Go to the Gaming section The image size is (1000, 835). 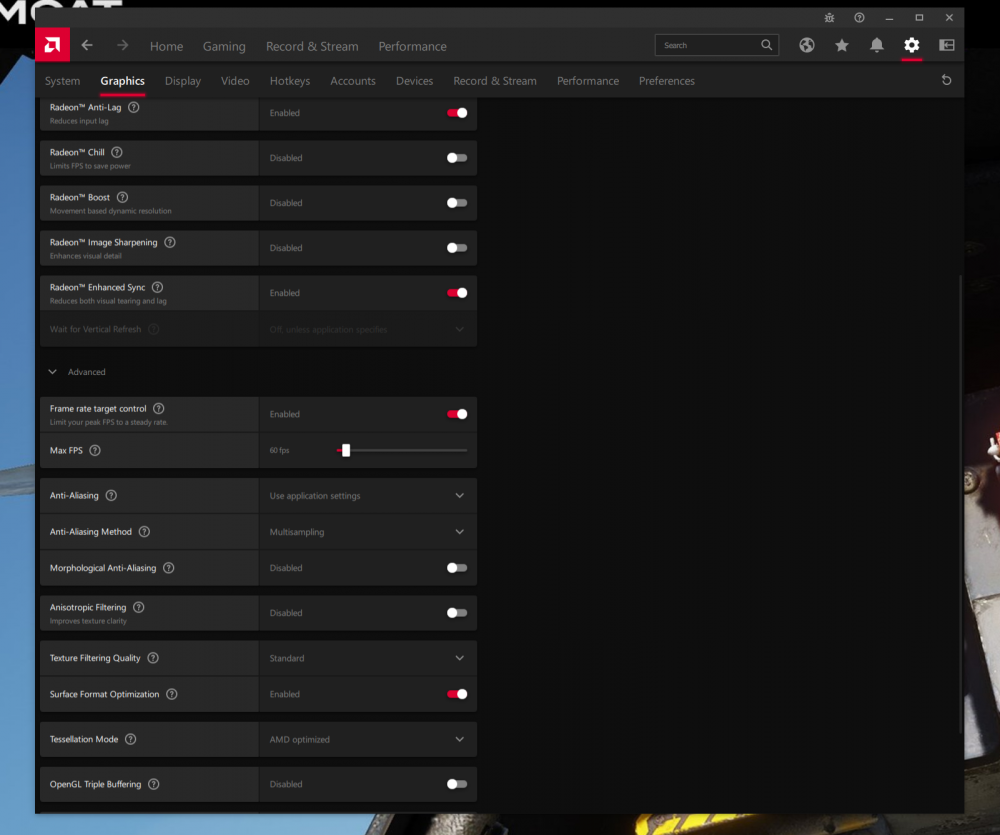(224, 46)
